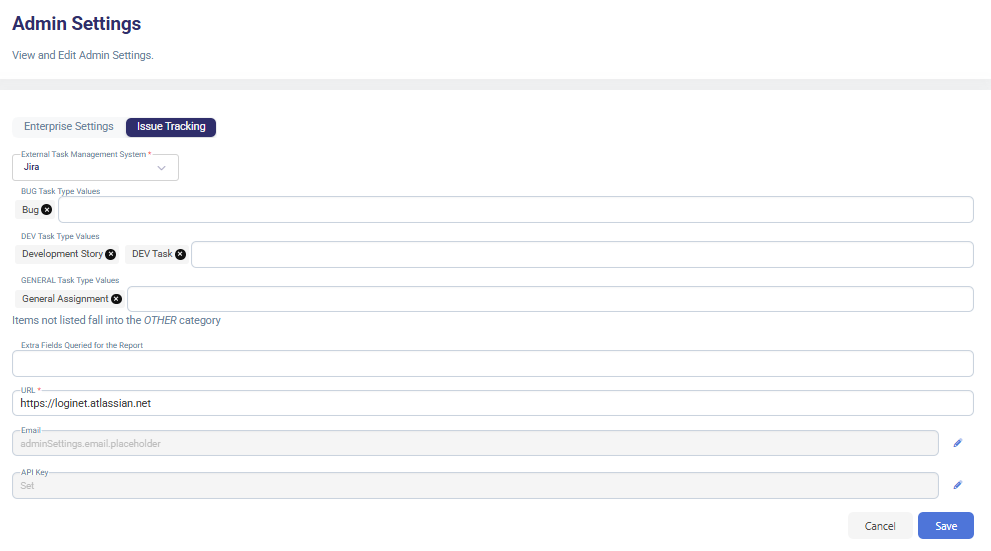Click the pencil icon to edit Email
The width and height of the screenshot is (991, 551).
tap(957, 443)
